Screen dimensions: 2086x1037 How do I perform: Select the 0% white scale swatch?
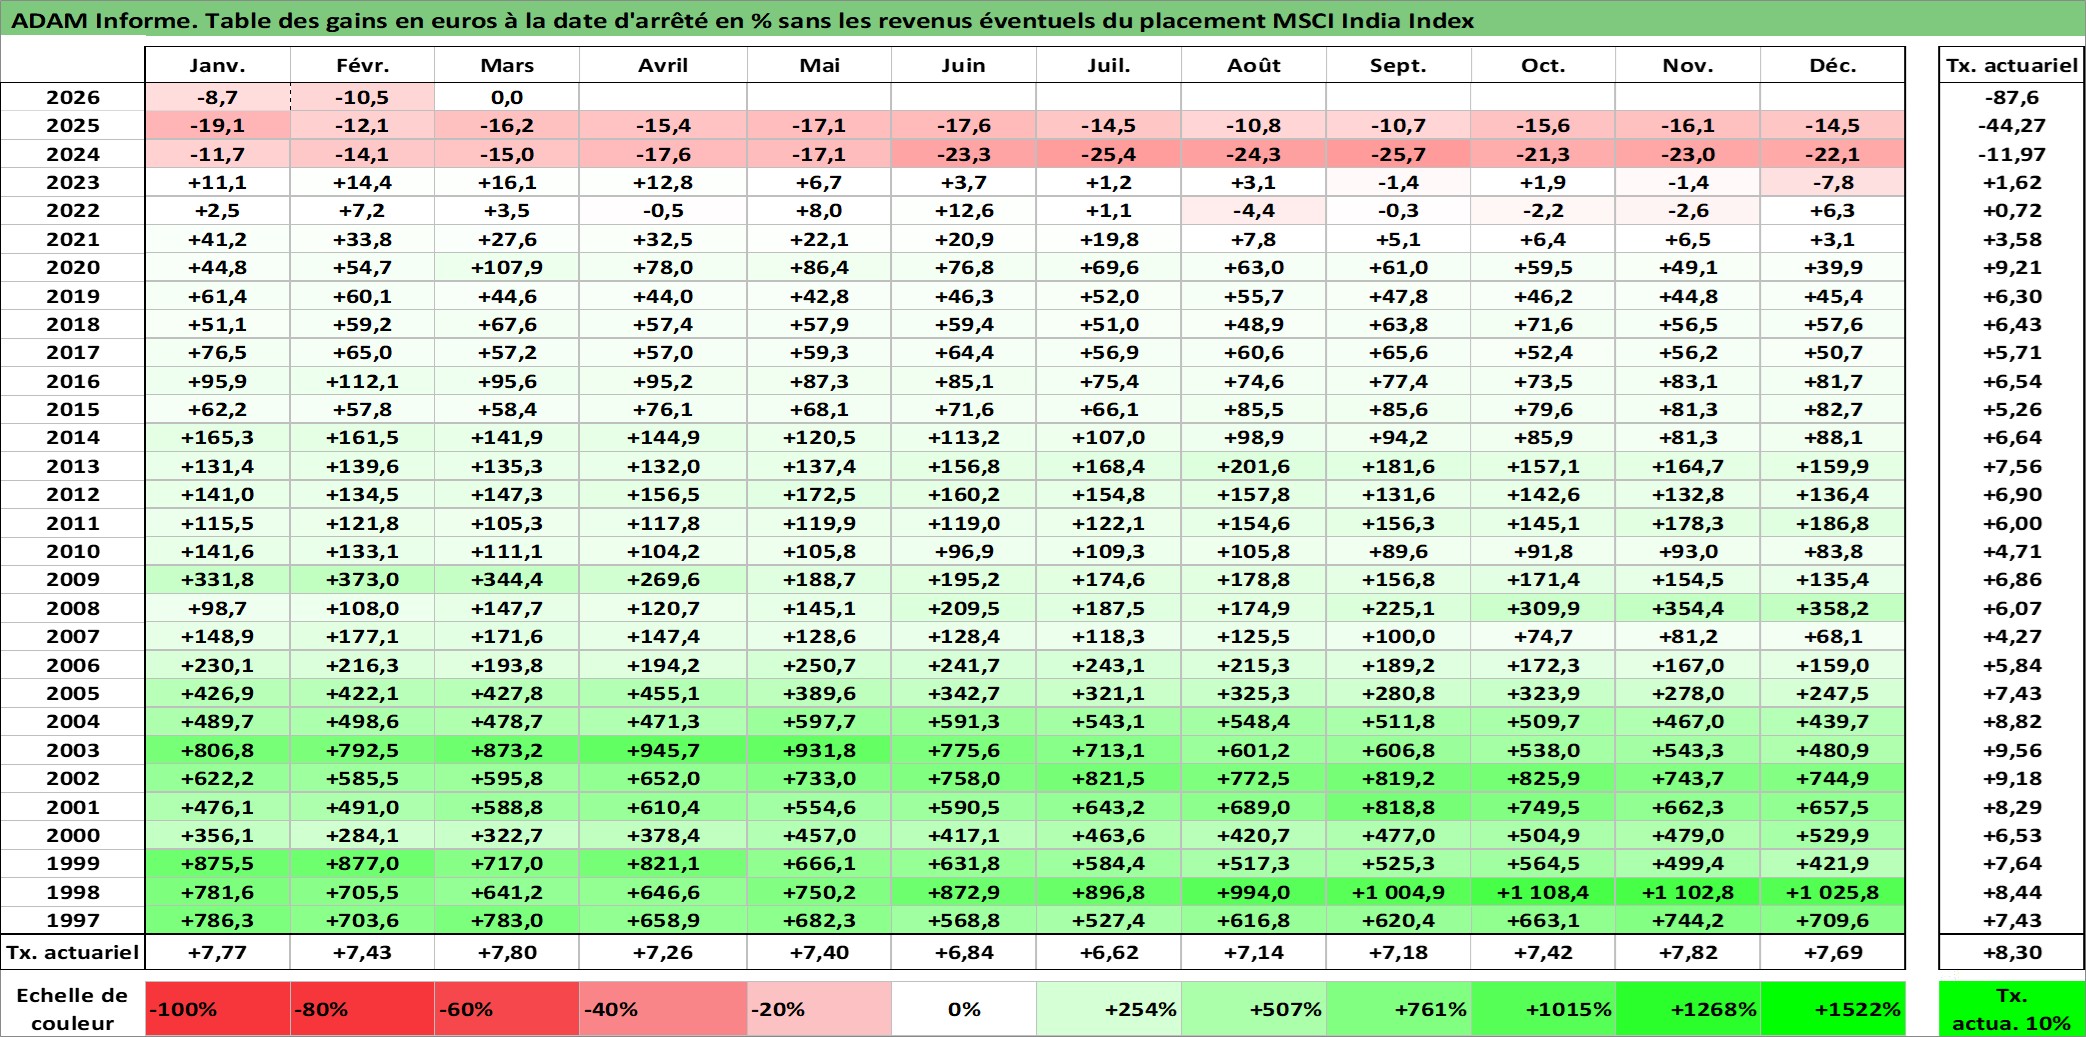(x=964, y=1009)
